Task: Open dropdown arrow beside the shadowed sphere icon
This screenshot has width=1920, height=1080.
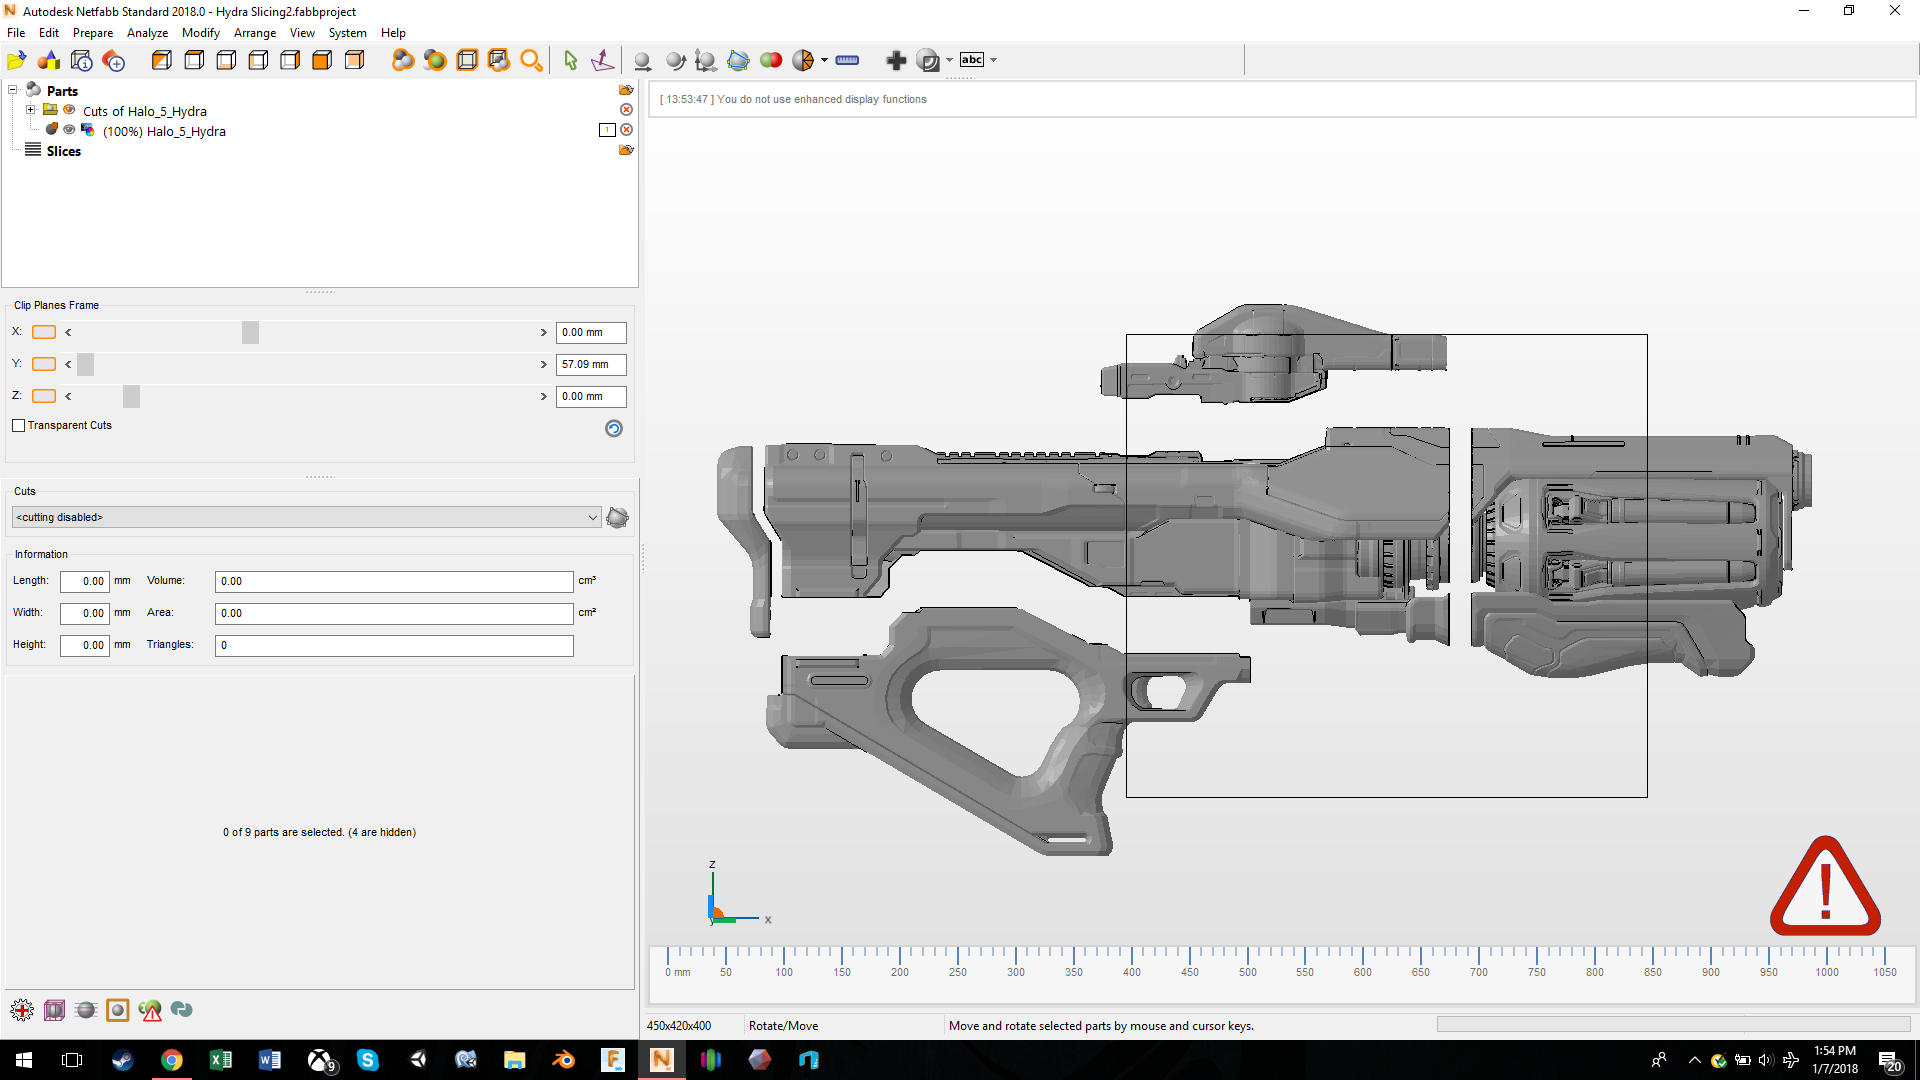Action: [949, 60]
